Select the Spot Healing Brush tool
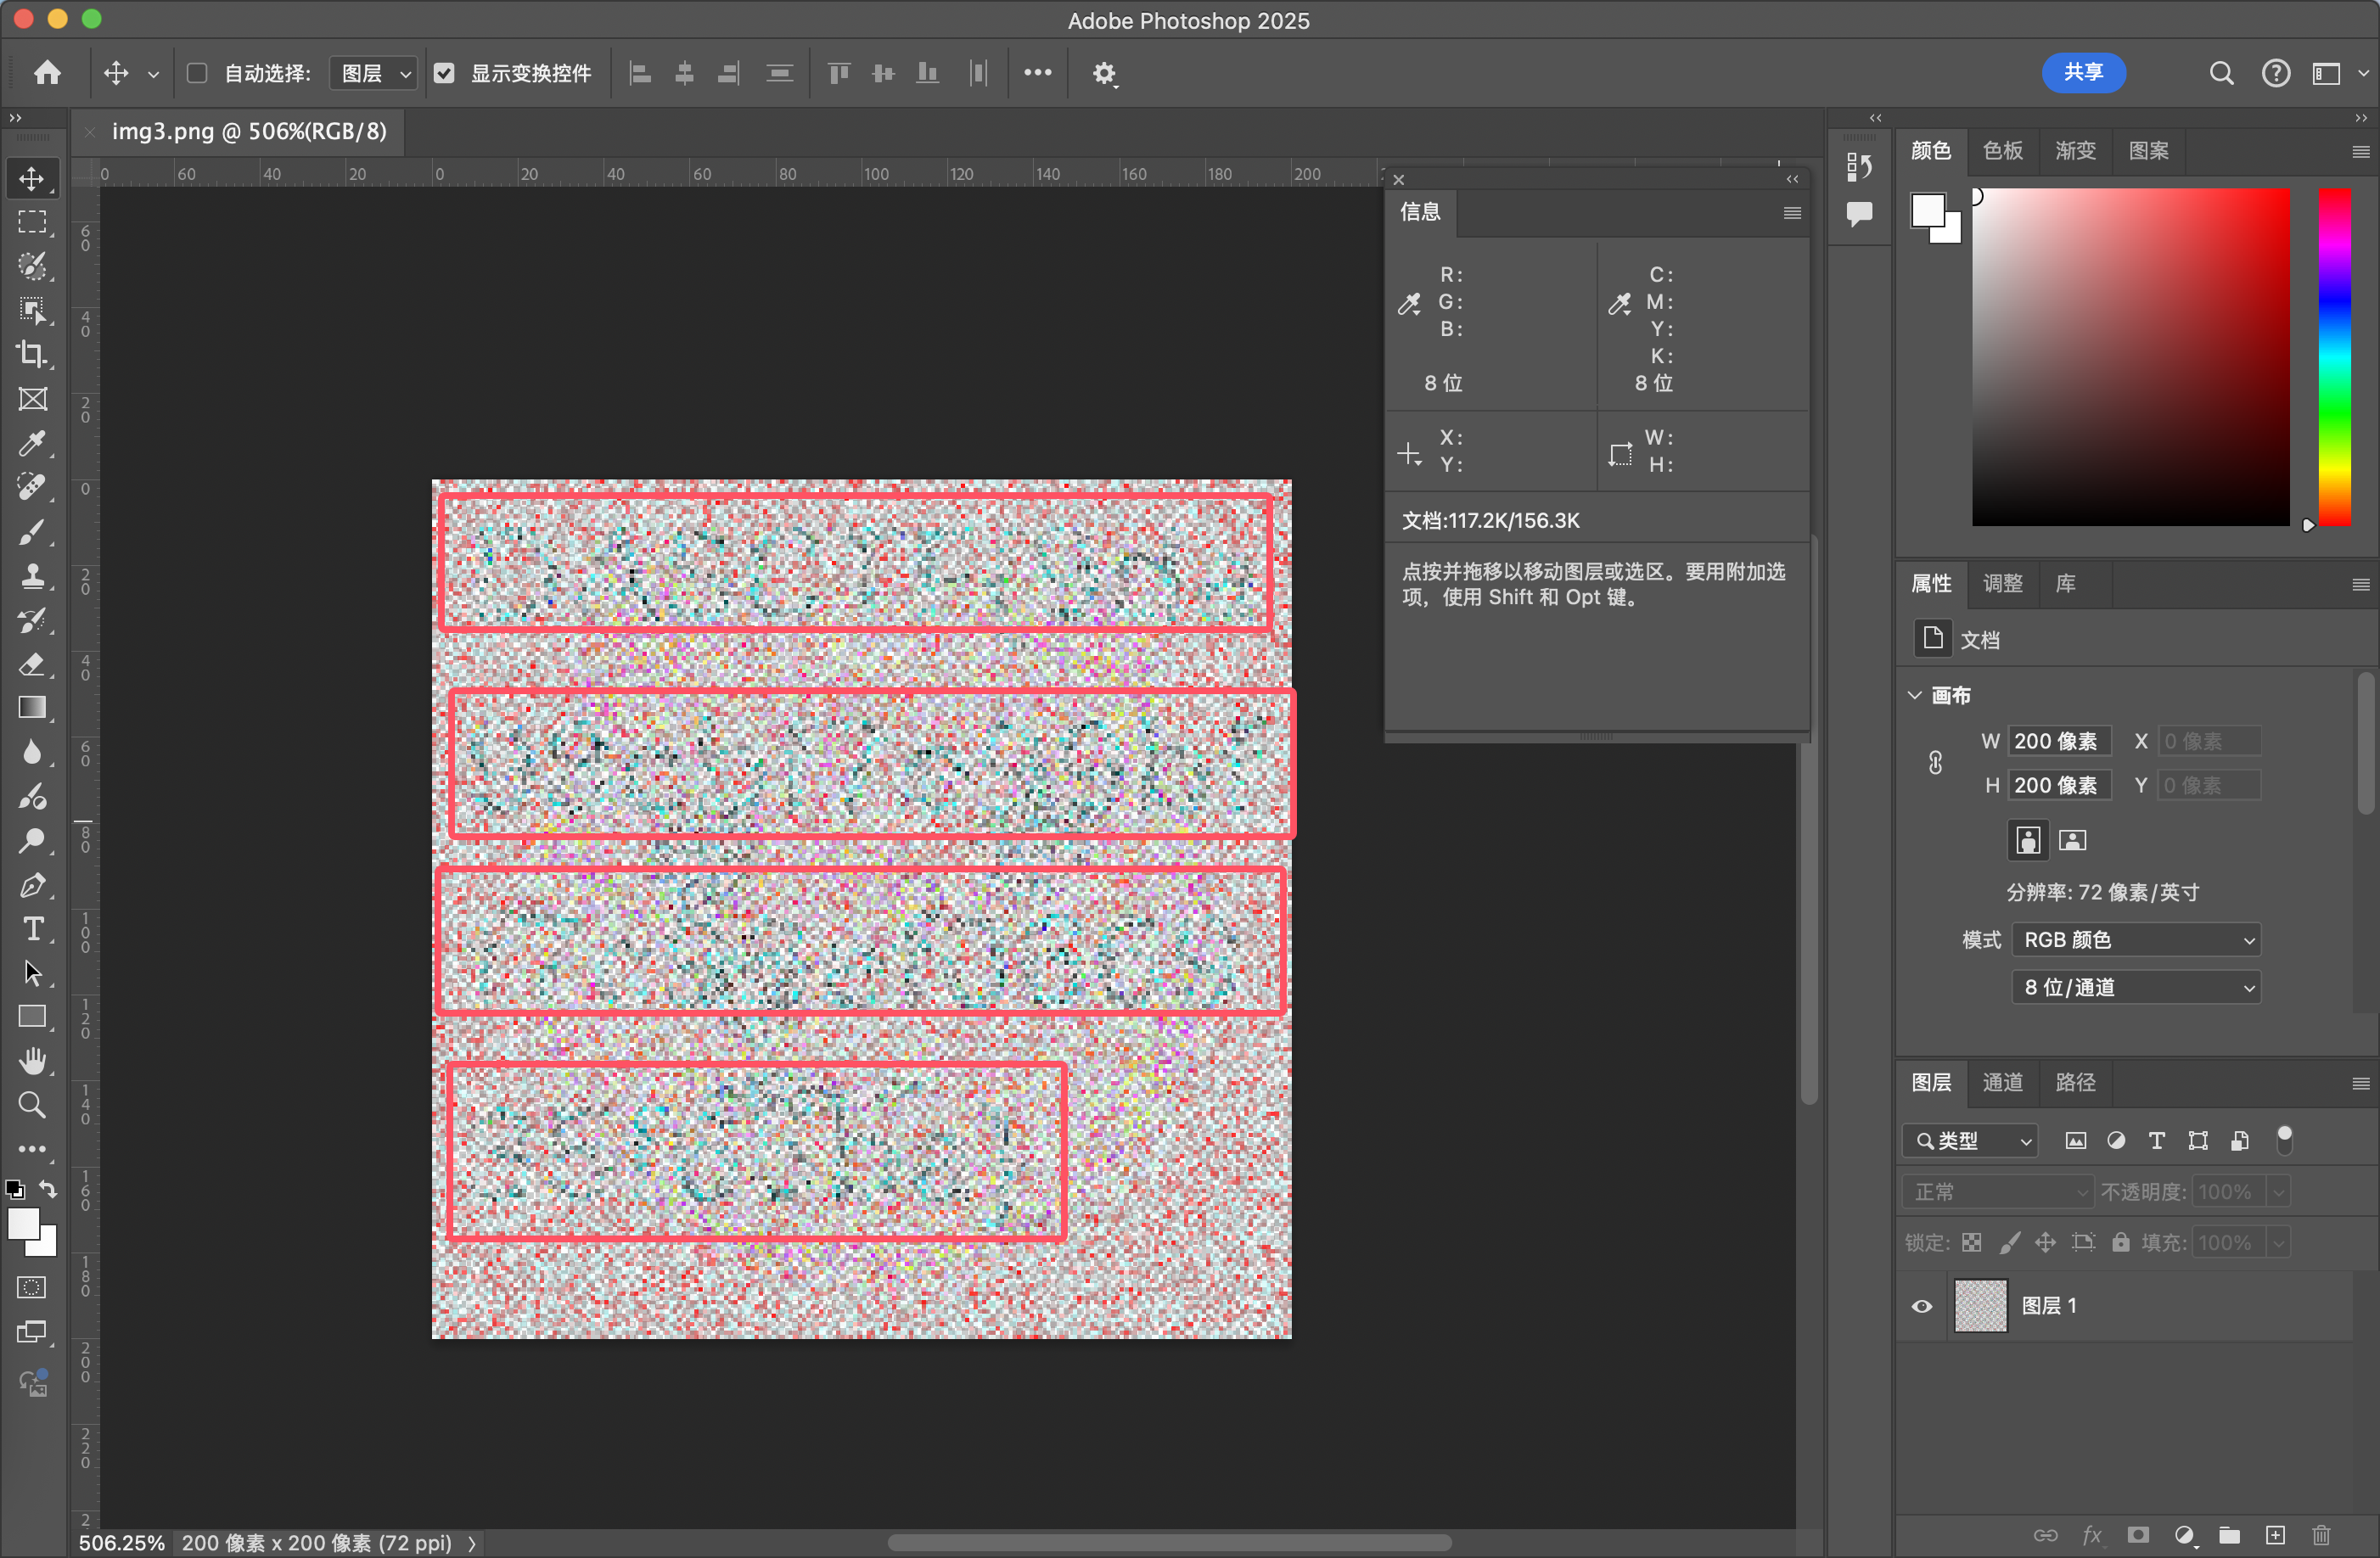 32,487
